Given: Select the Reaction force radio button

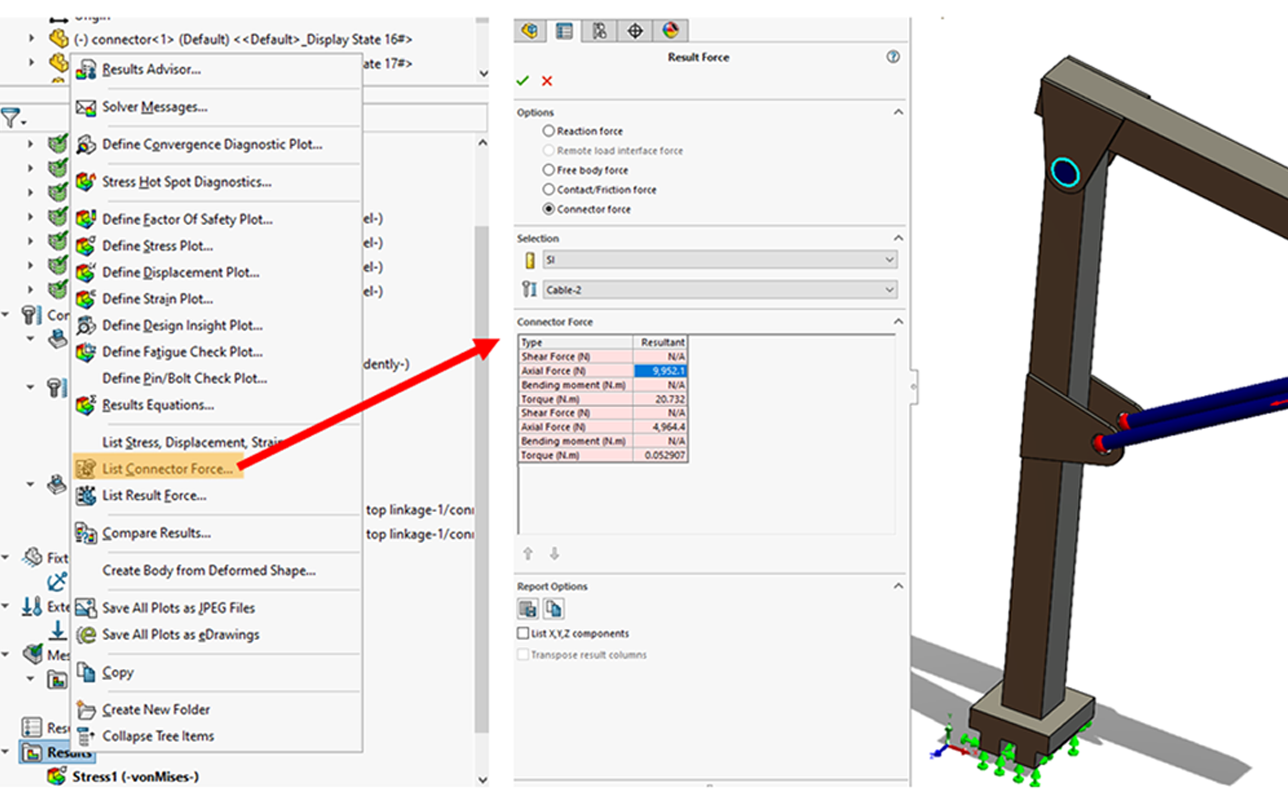Looking at the screenshot, I should [x=548, y=131].
